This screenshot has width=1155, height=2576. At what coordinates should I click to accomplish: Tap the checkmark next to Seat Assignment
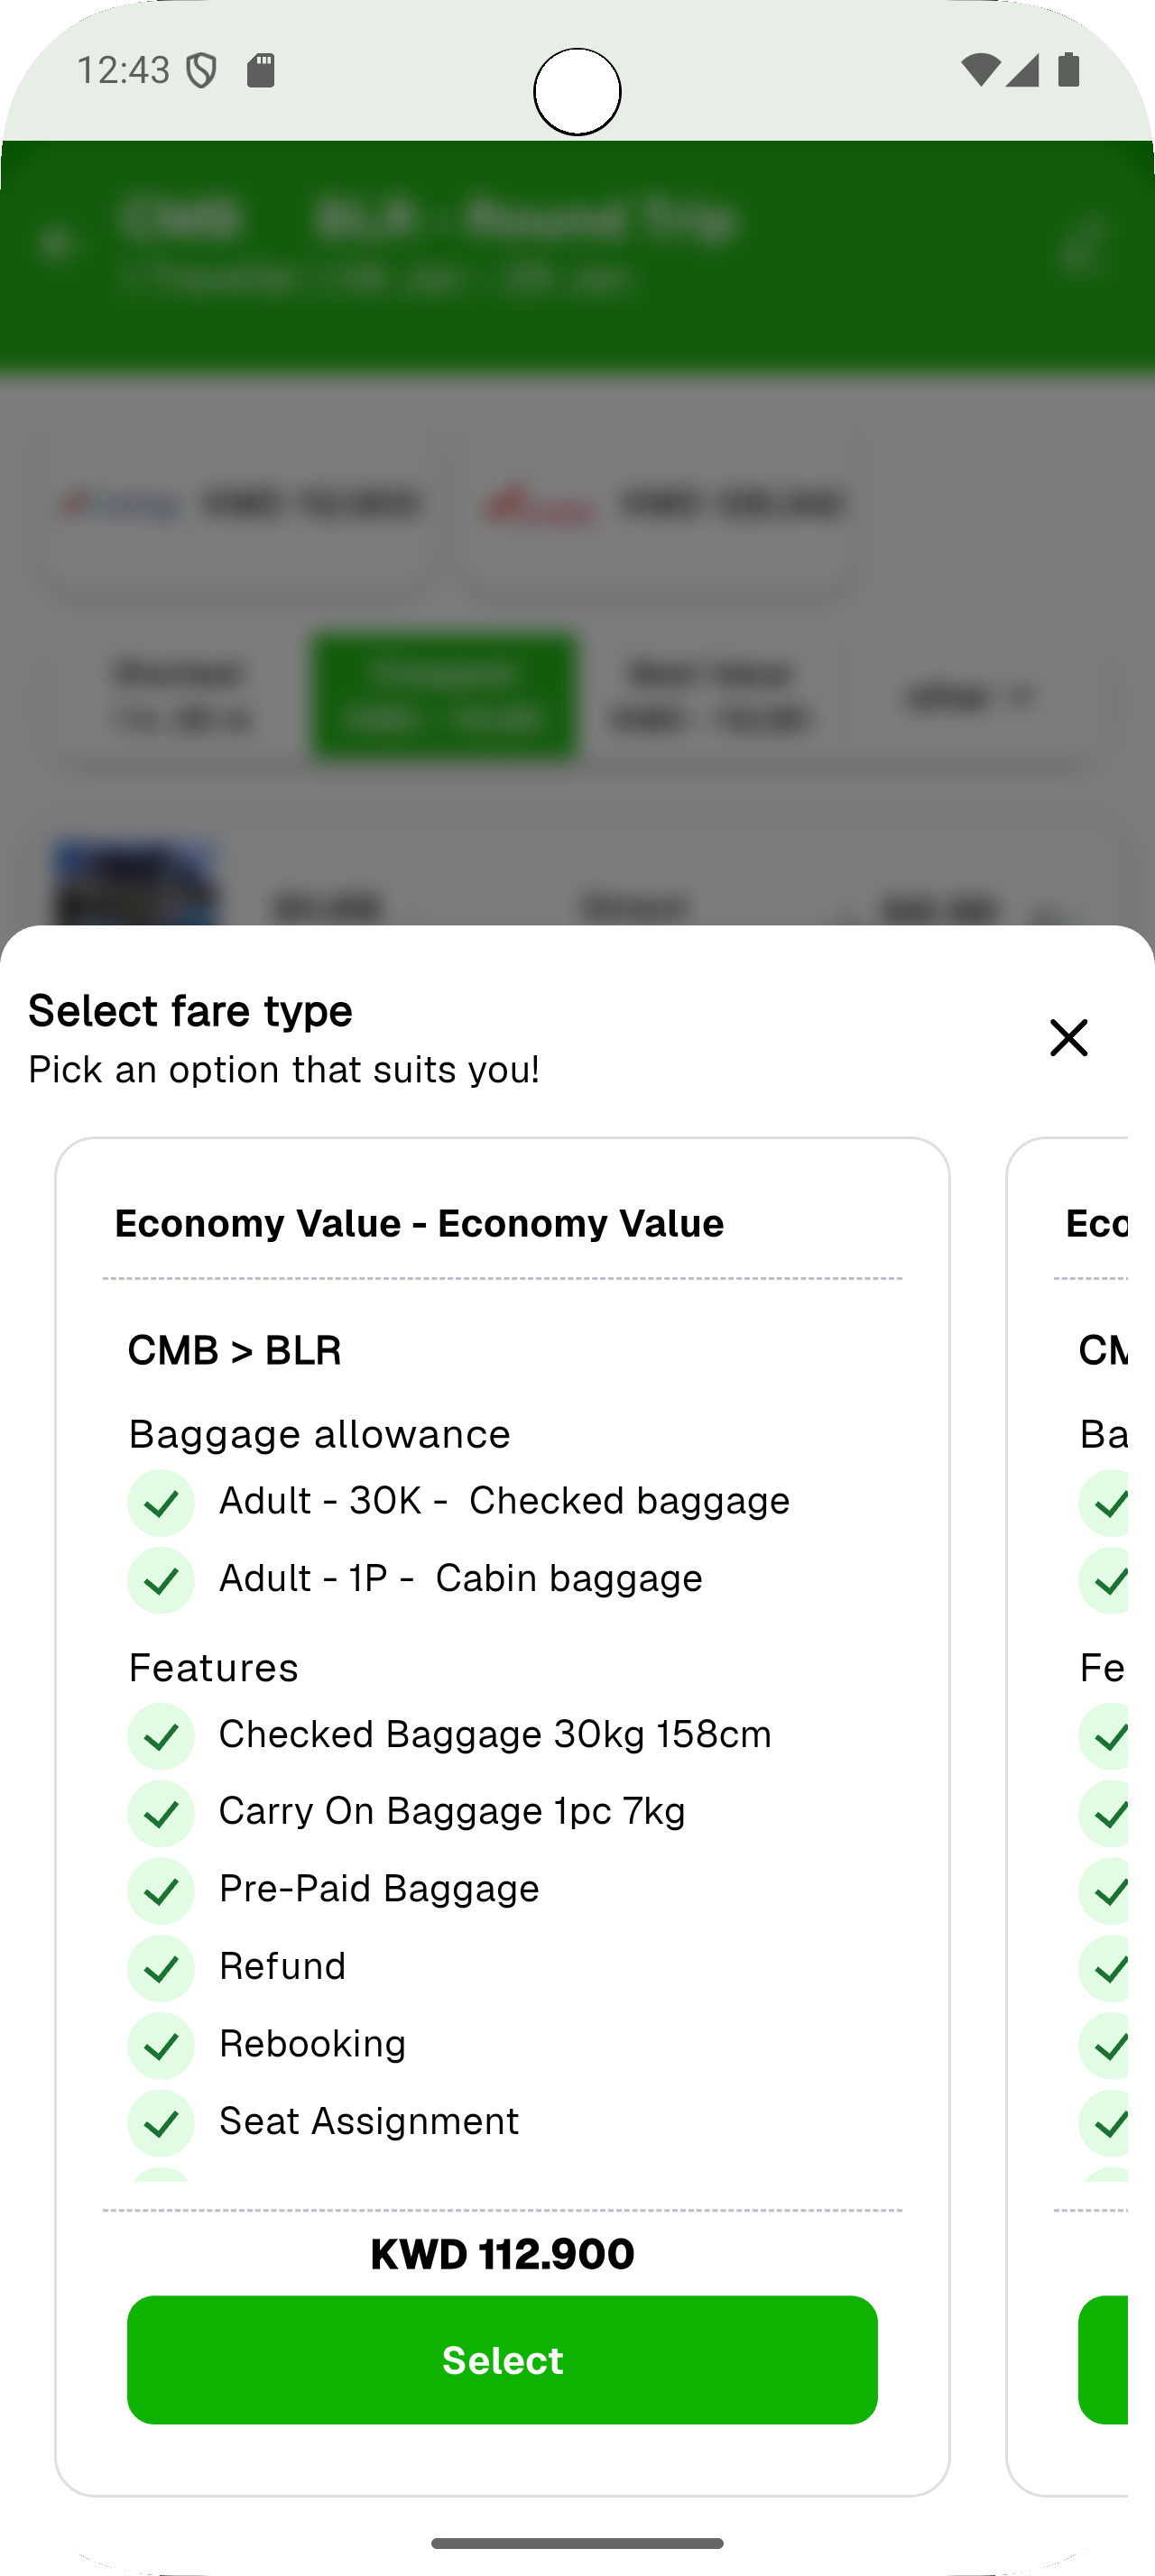pyautogui.click(x=161, y=2122)
